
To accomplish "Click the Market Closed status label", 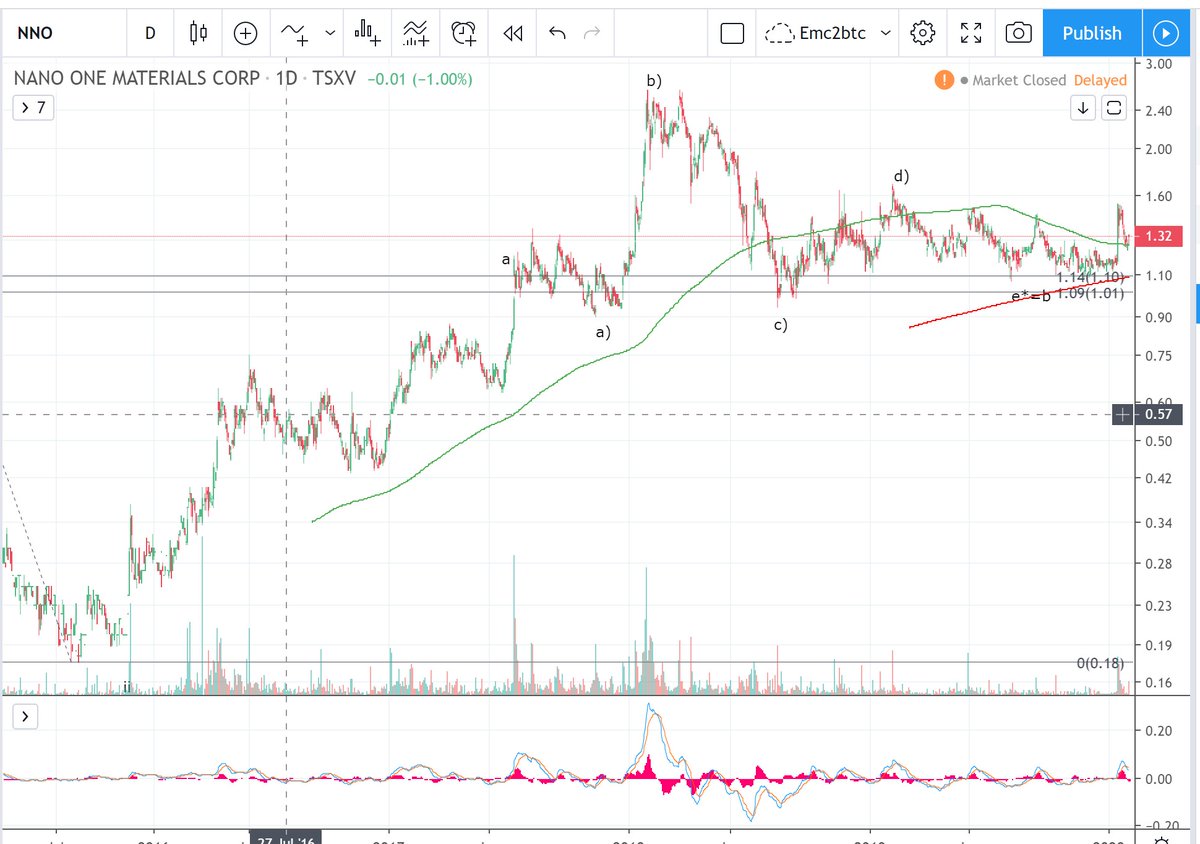I will point(1019,80).
